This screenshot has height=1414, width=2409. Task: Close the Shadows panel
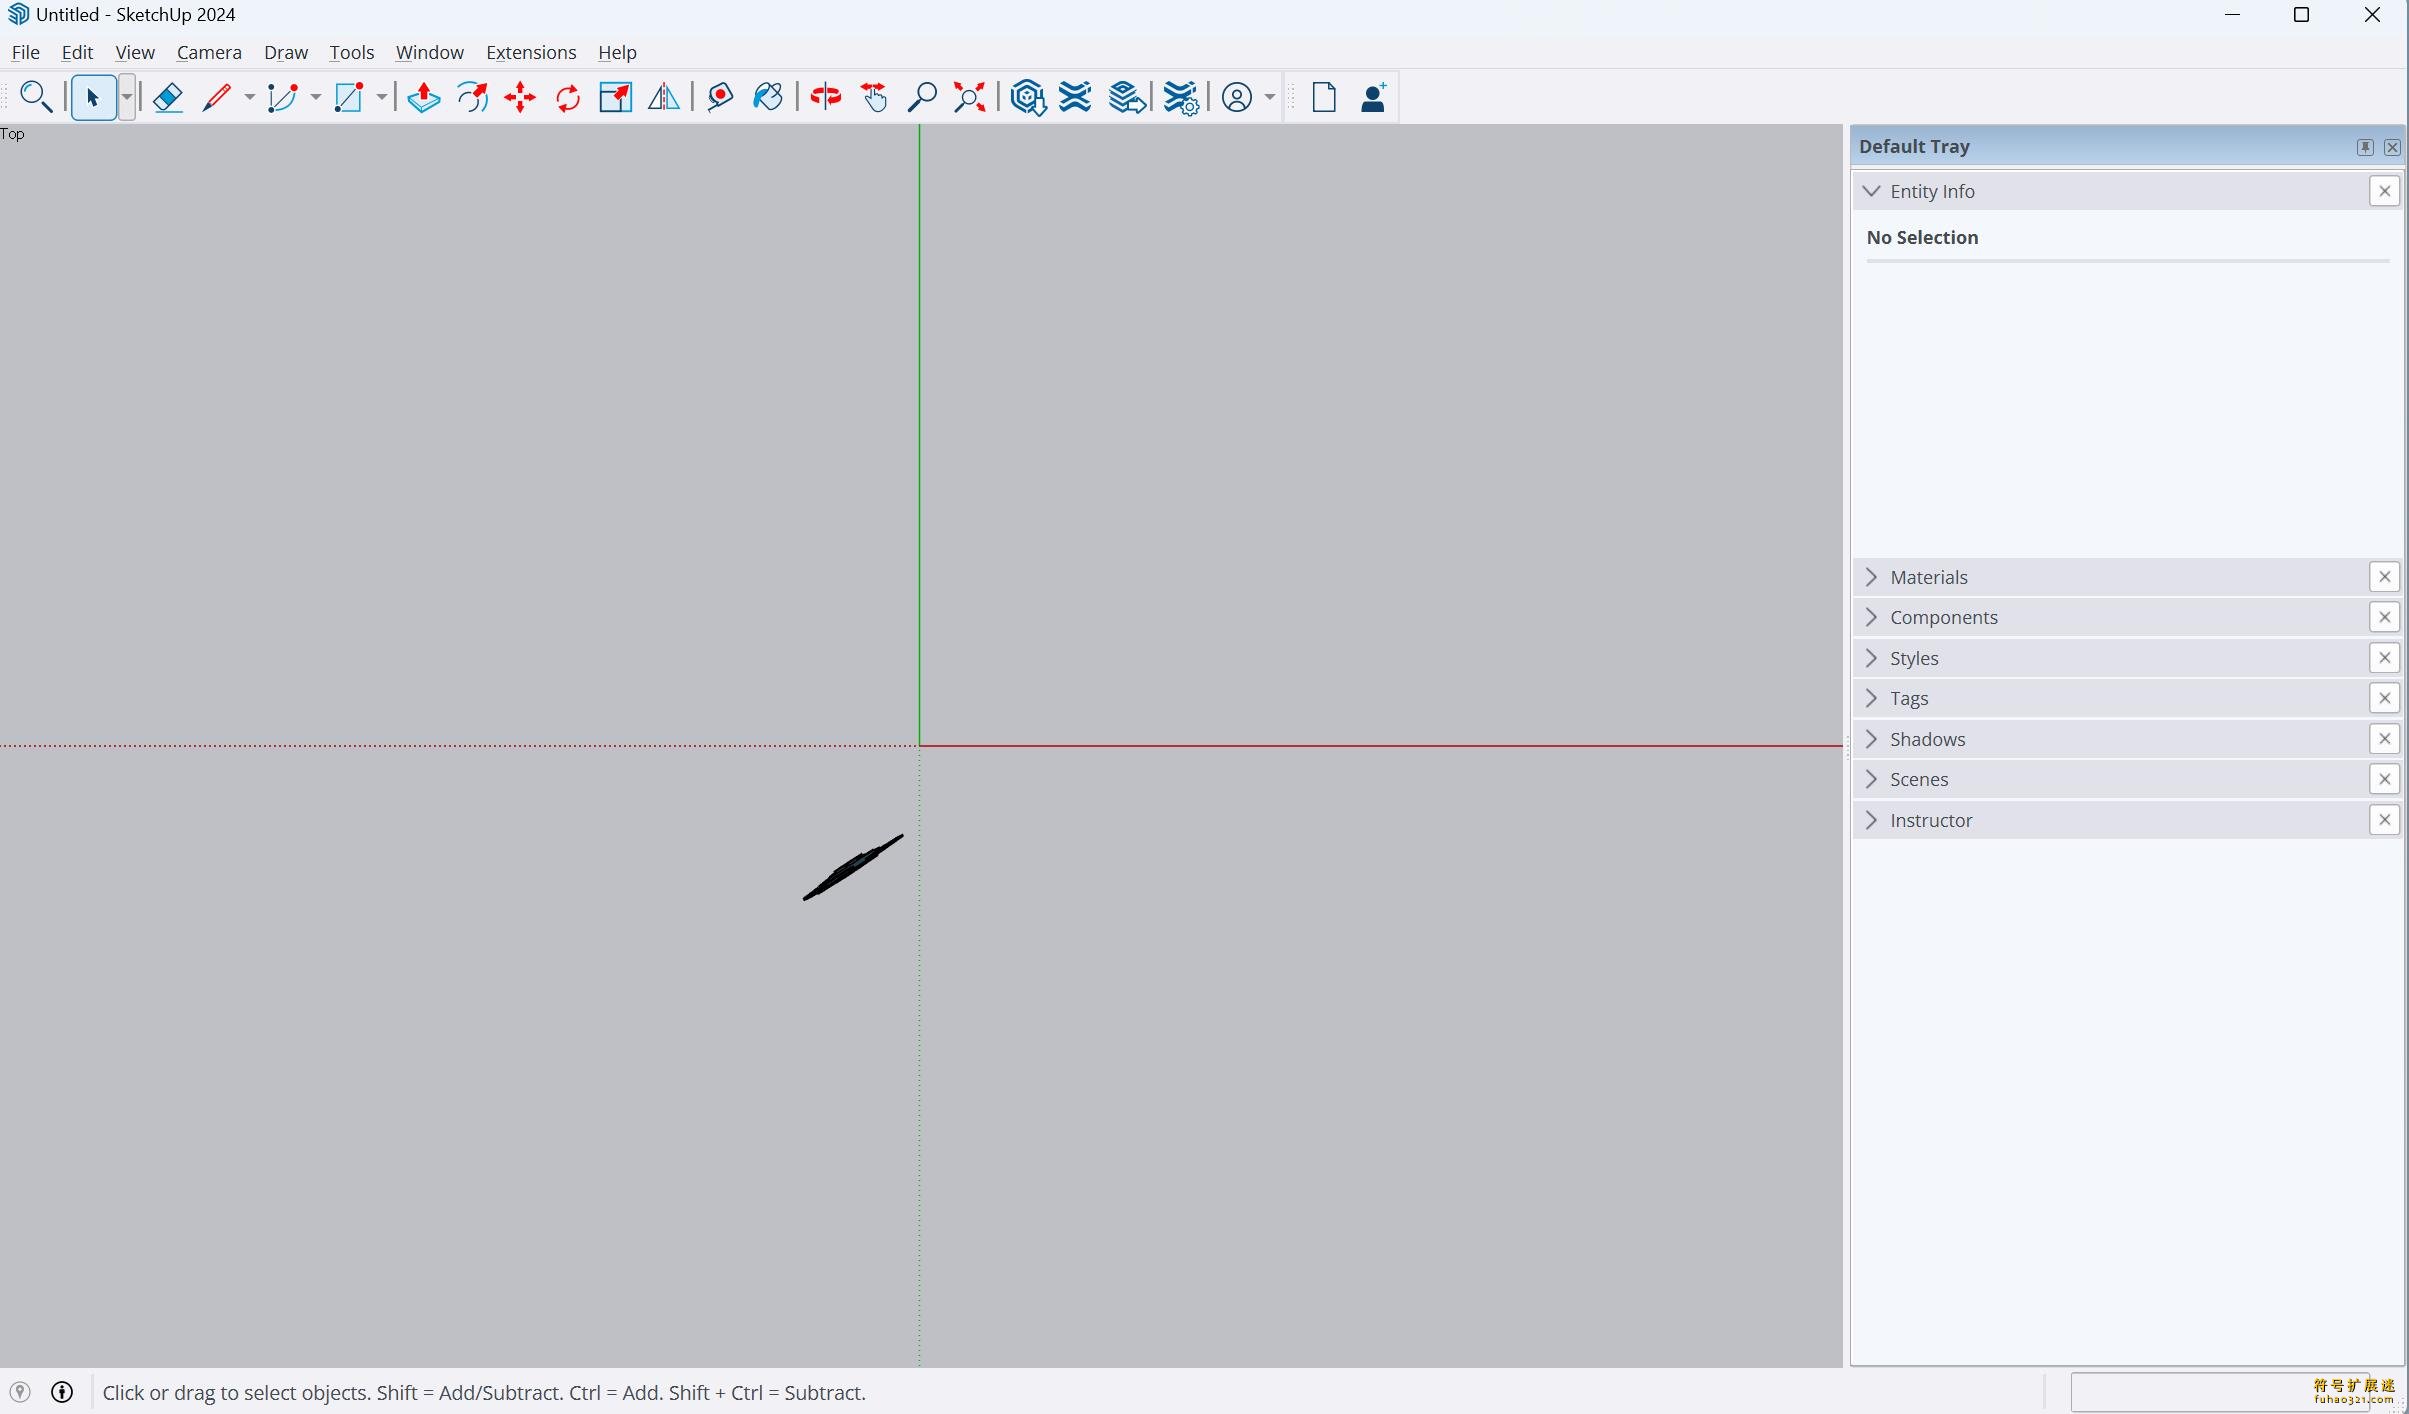pyautogui.click(x=2385, y=739)
